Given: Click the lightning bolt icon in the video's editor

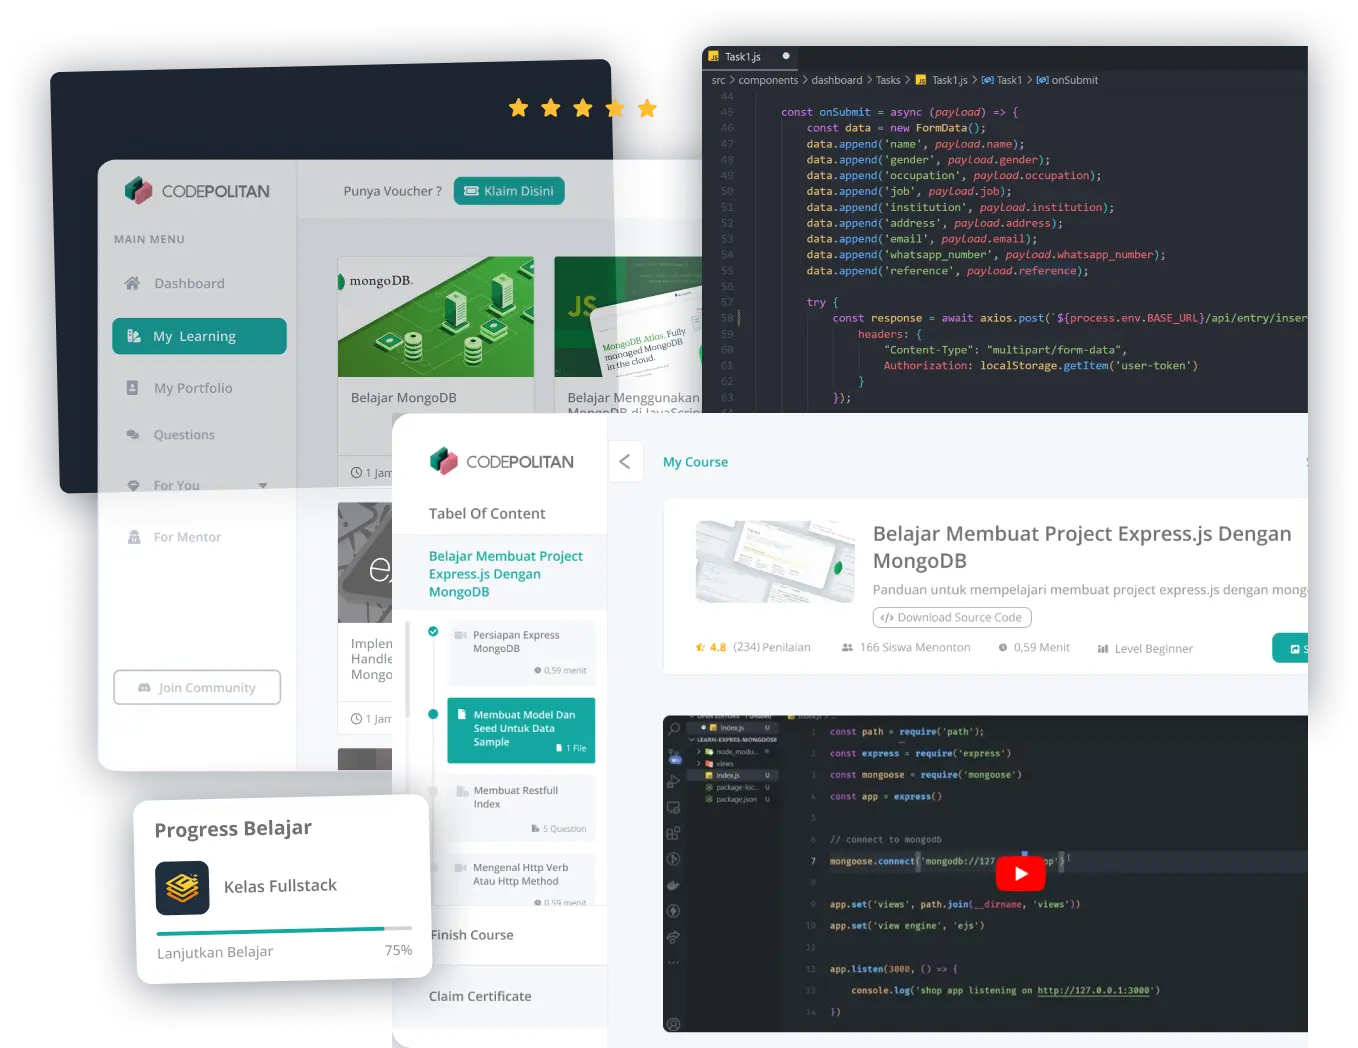Looking at the screenshot, I should pos(673,911).
